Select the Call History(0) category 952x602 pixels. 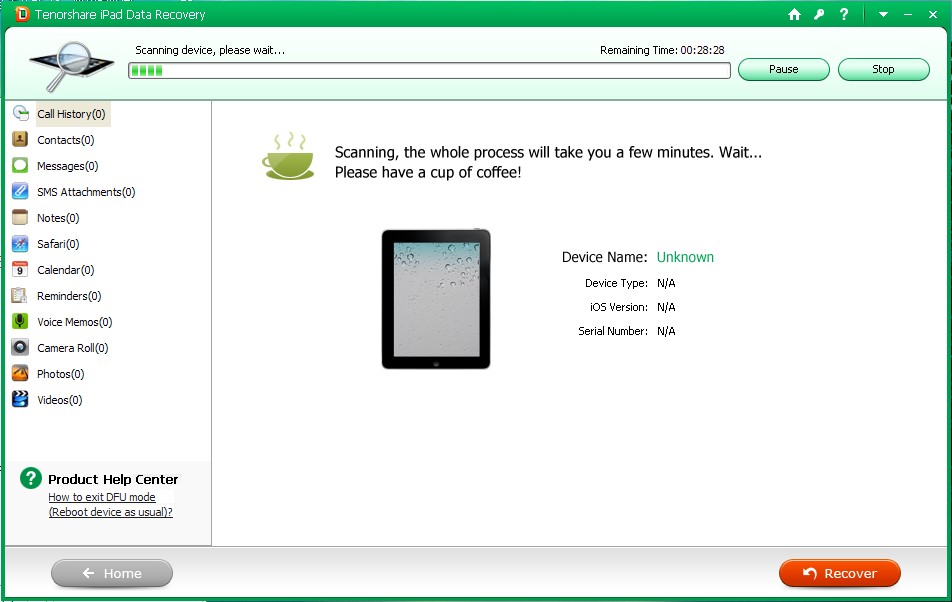[71, 114]
